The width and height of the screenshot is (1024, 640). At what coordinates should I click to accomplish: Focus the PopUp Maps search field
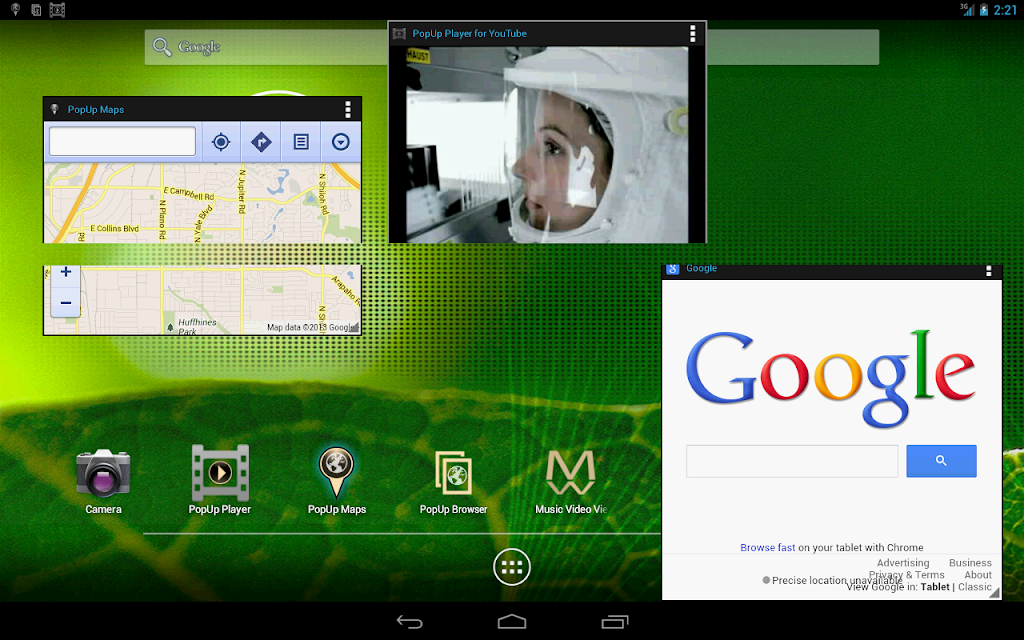(122, 142)
